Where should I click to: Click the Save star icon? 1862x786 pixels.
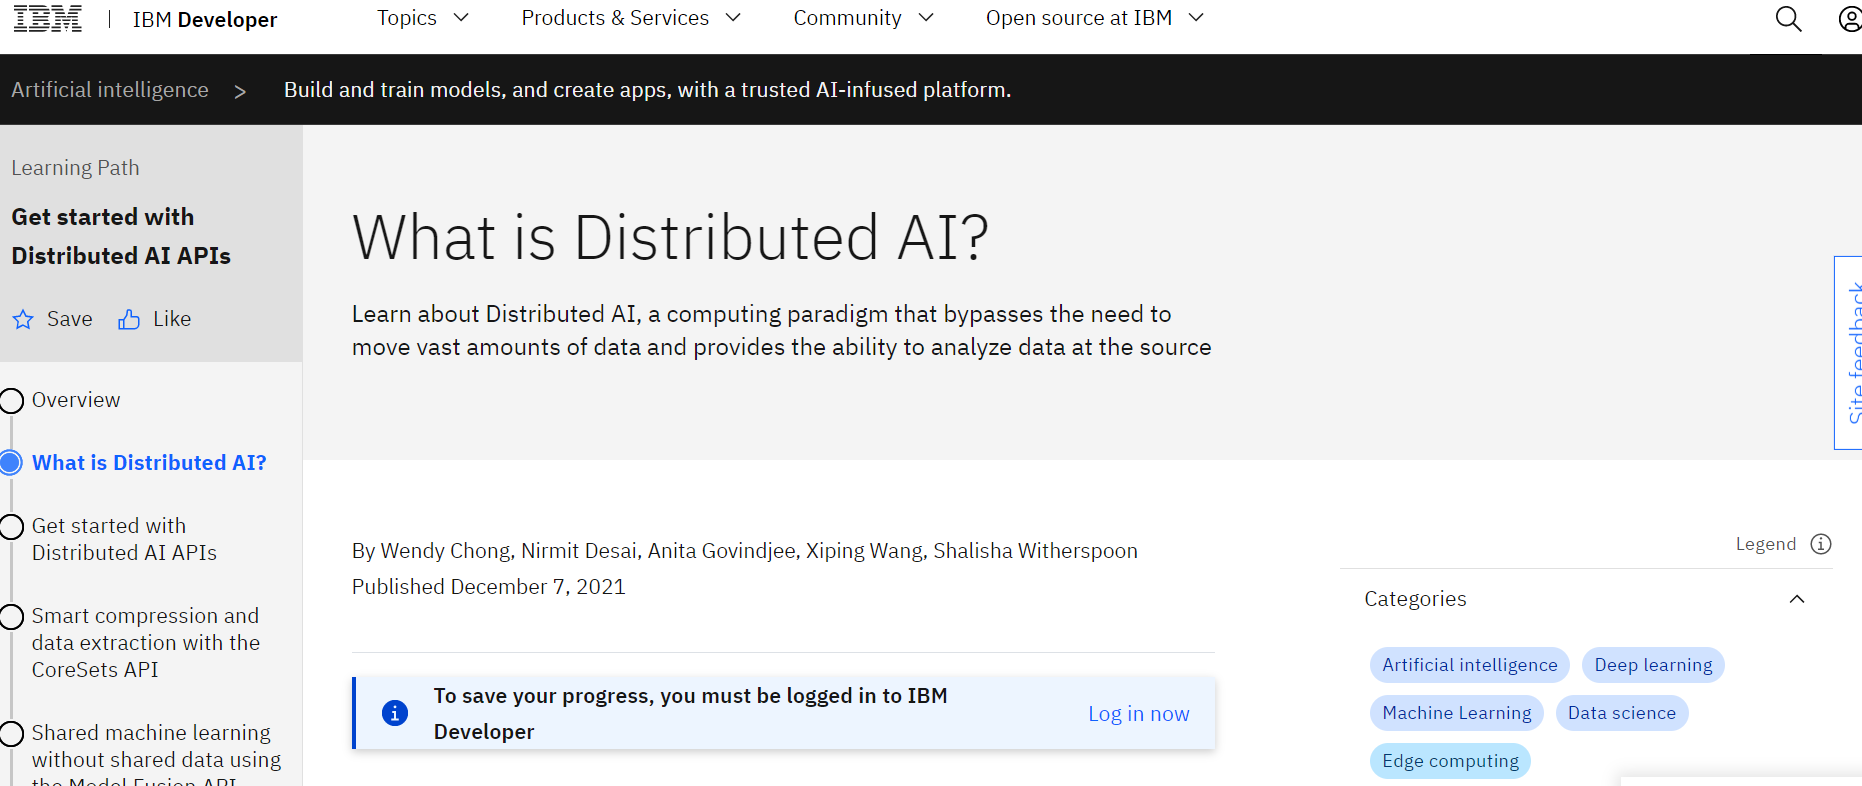click(23, 319)
